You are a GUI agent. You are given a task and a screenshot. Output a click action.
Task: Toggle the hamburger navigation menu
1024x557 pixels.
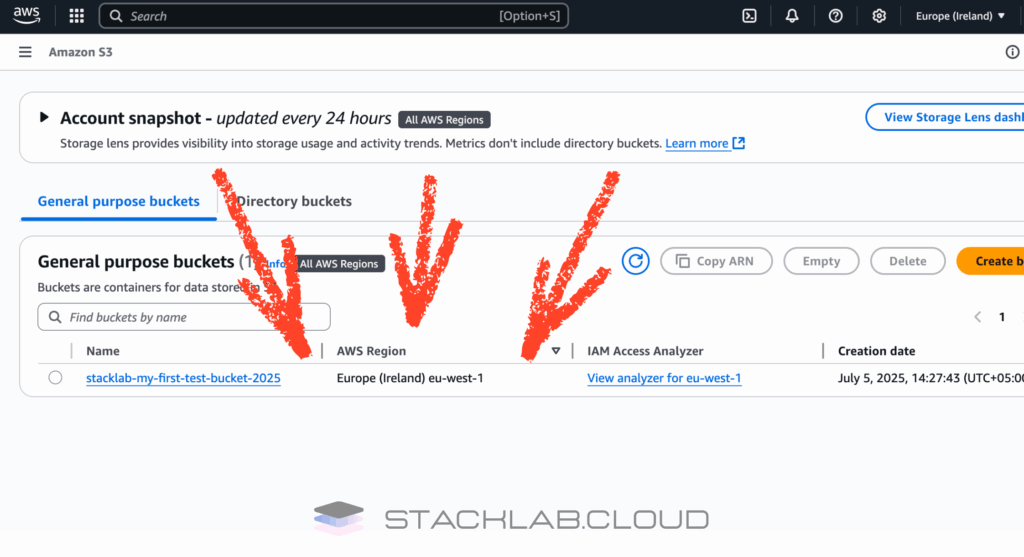point(25,52)
